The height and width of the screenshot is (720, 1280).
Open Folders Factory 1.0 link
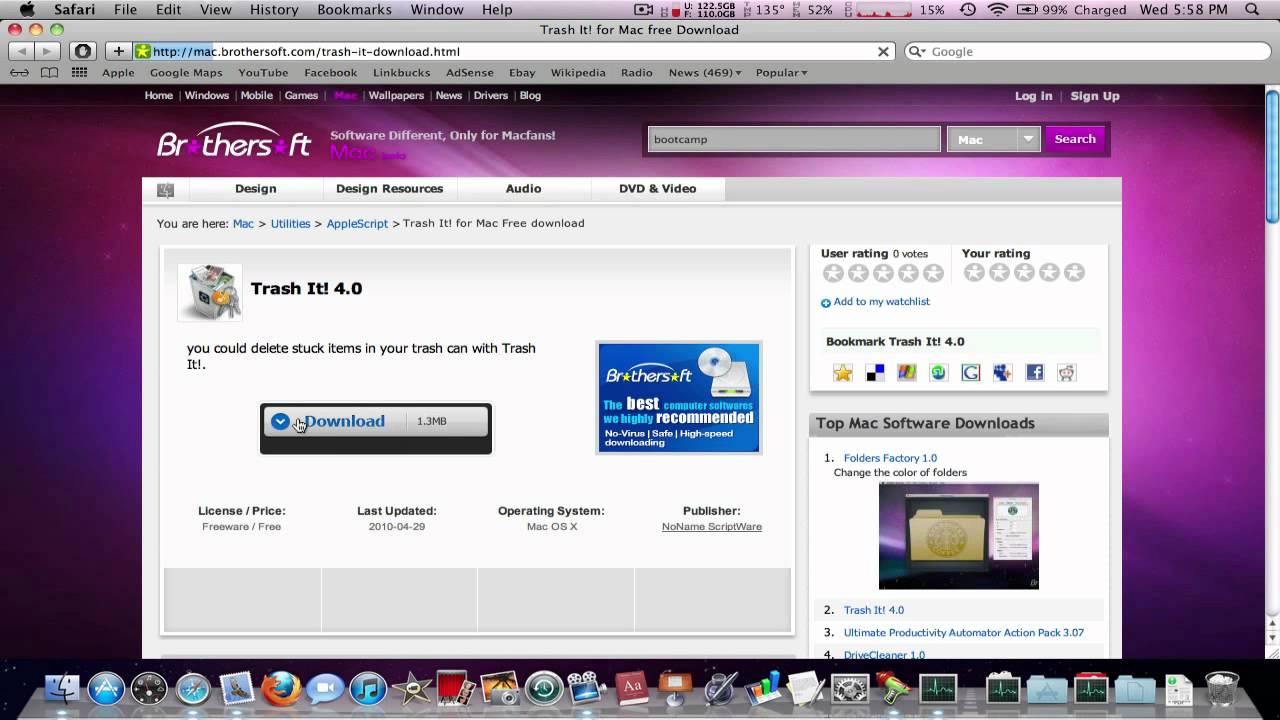click(890, 458)
